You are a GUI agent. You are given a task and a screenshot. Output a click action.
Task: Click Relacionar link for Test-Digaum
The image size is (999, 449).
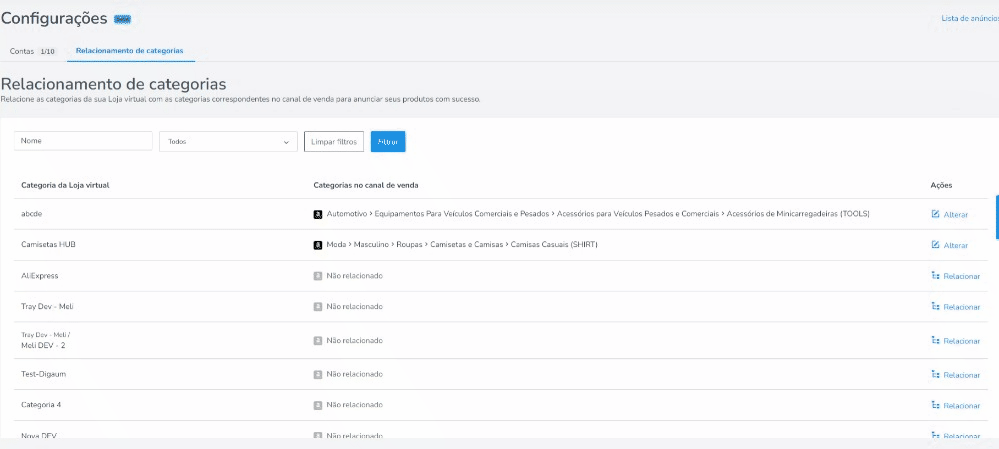(961, 375)
